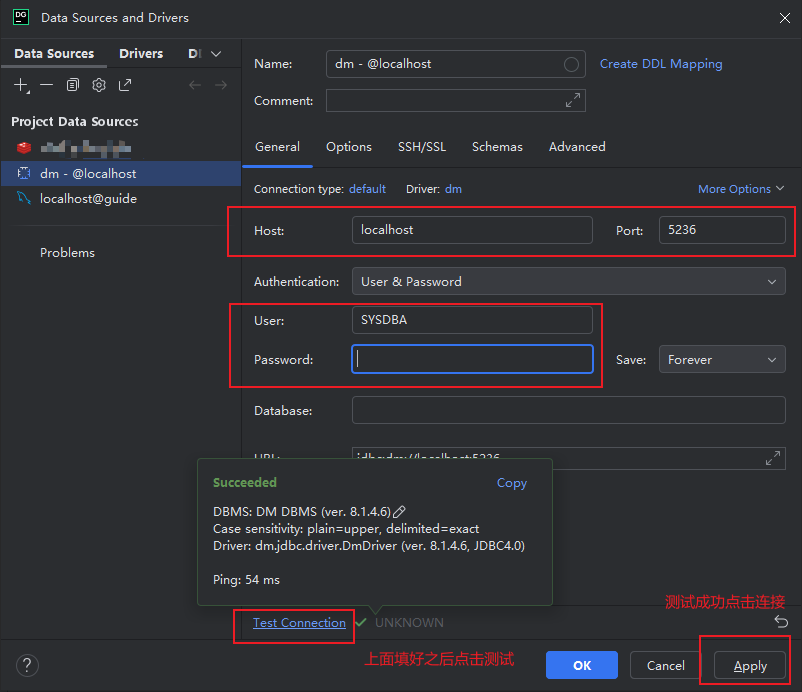Click the Apply button

tap(750, 665)
